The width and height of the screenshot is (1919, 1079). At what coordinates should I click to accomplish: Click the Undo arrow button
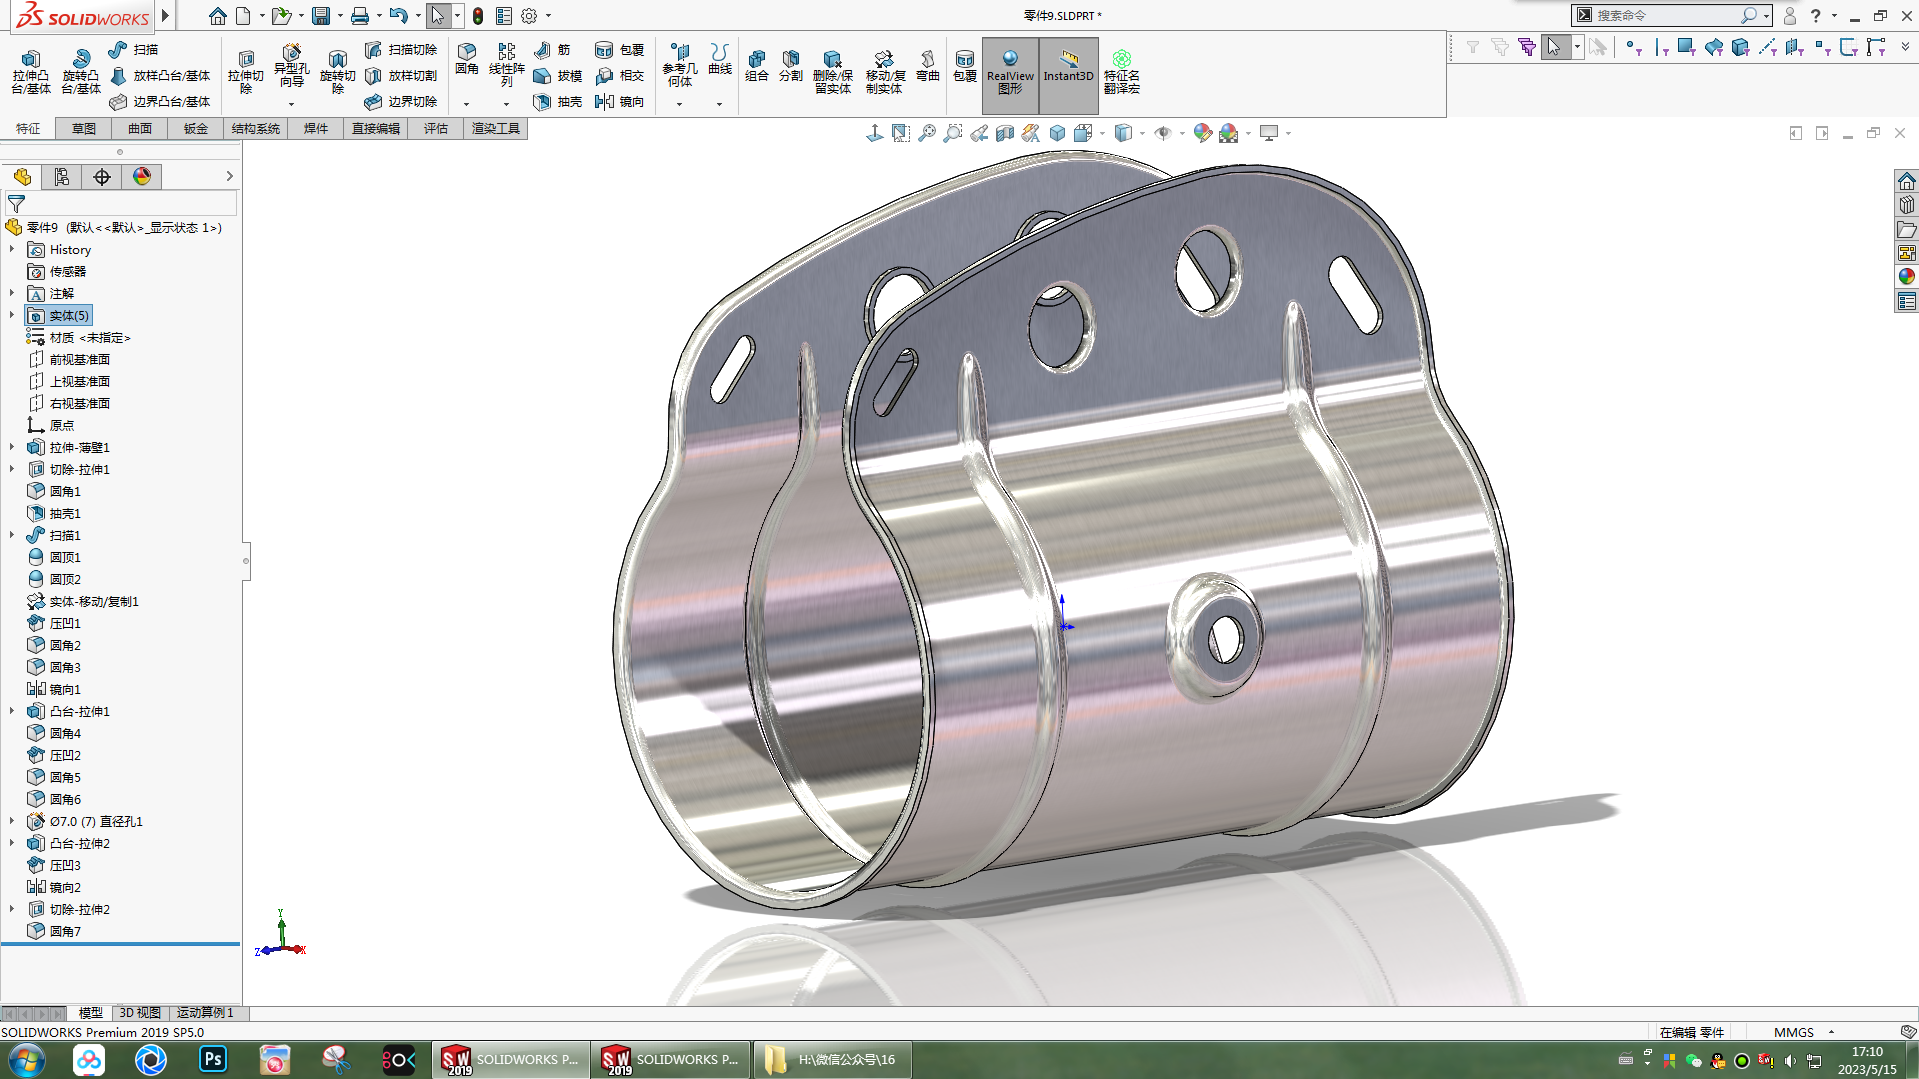398,16
